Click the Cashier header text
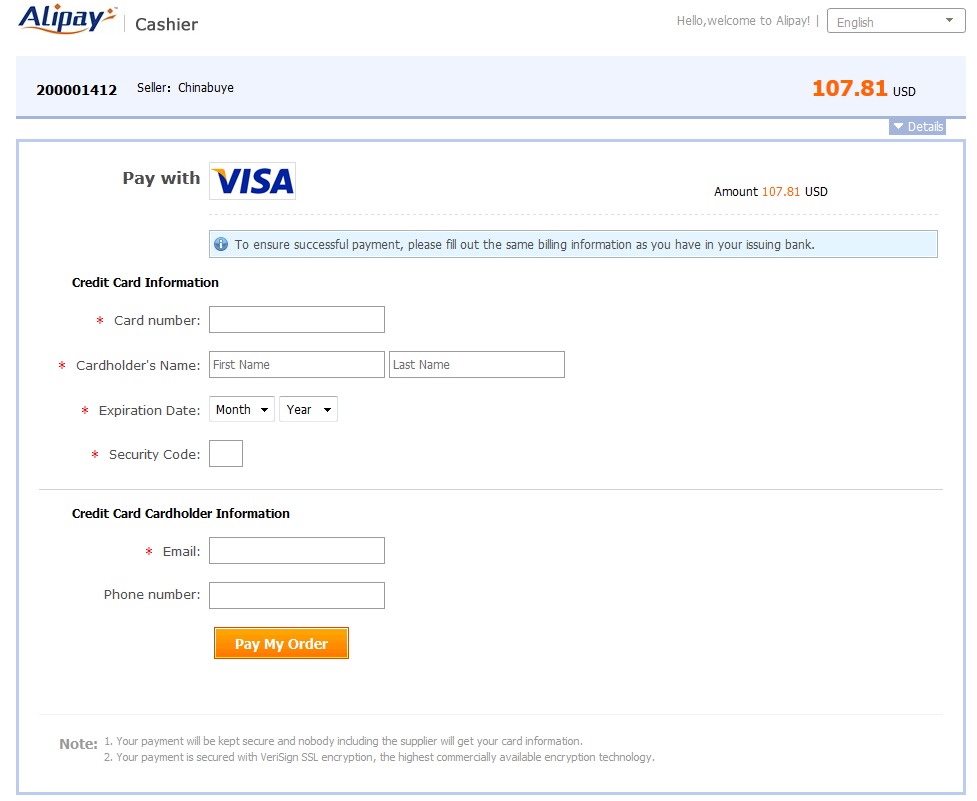Screen dimensions: 977x801 (166, 24)
